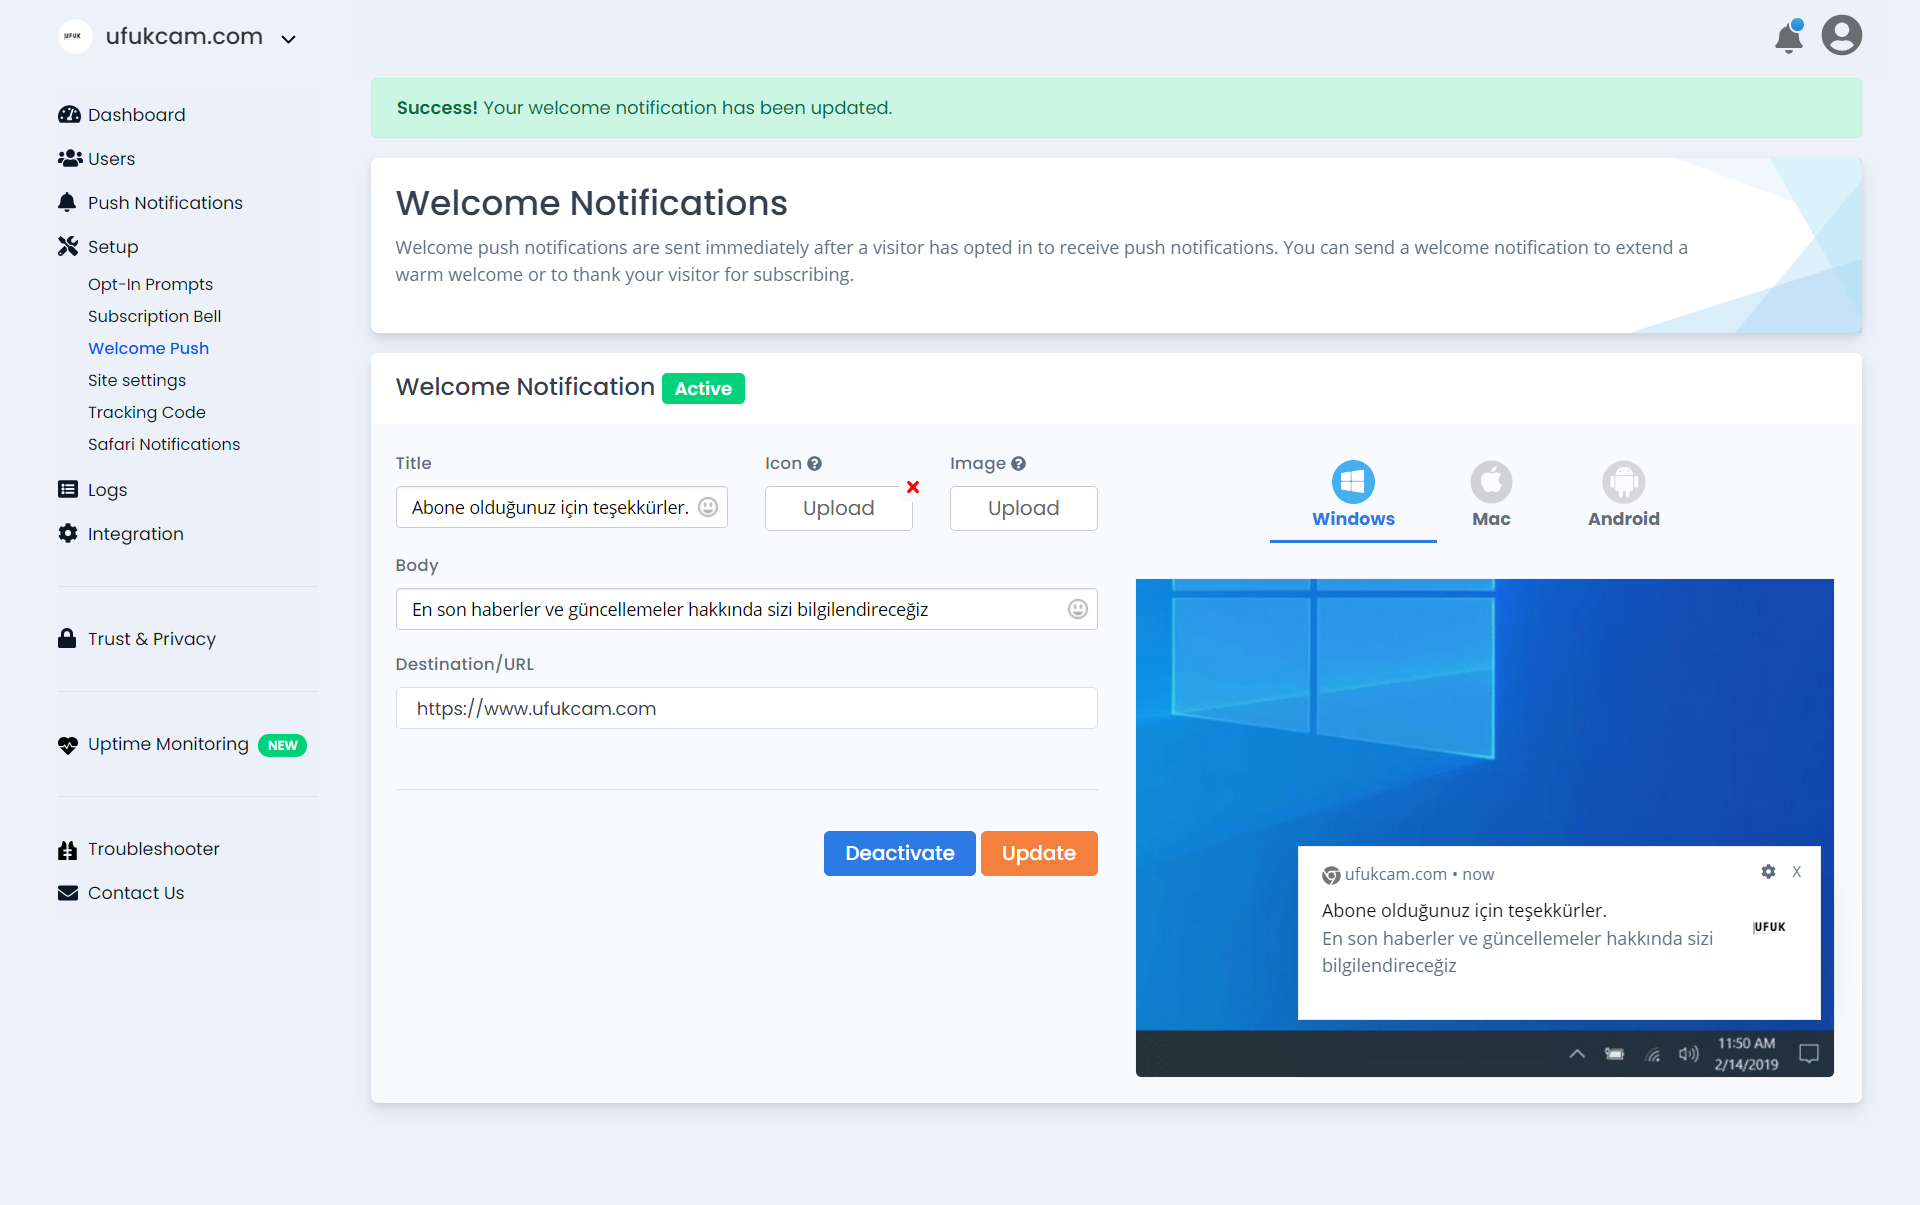
Task: Upload a notification image
Action: (x=1023, y=508)
